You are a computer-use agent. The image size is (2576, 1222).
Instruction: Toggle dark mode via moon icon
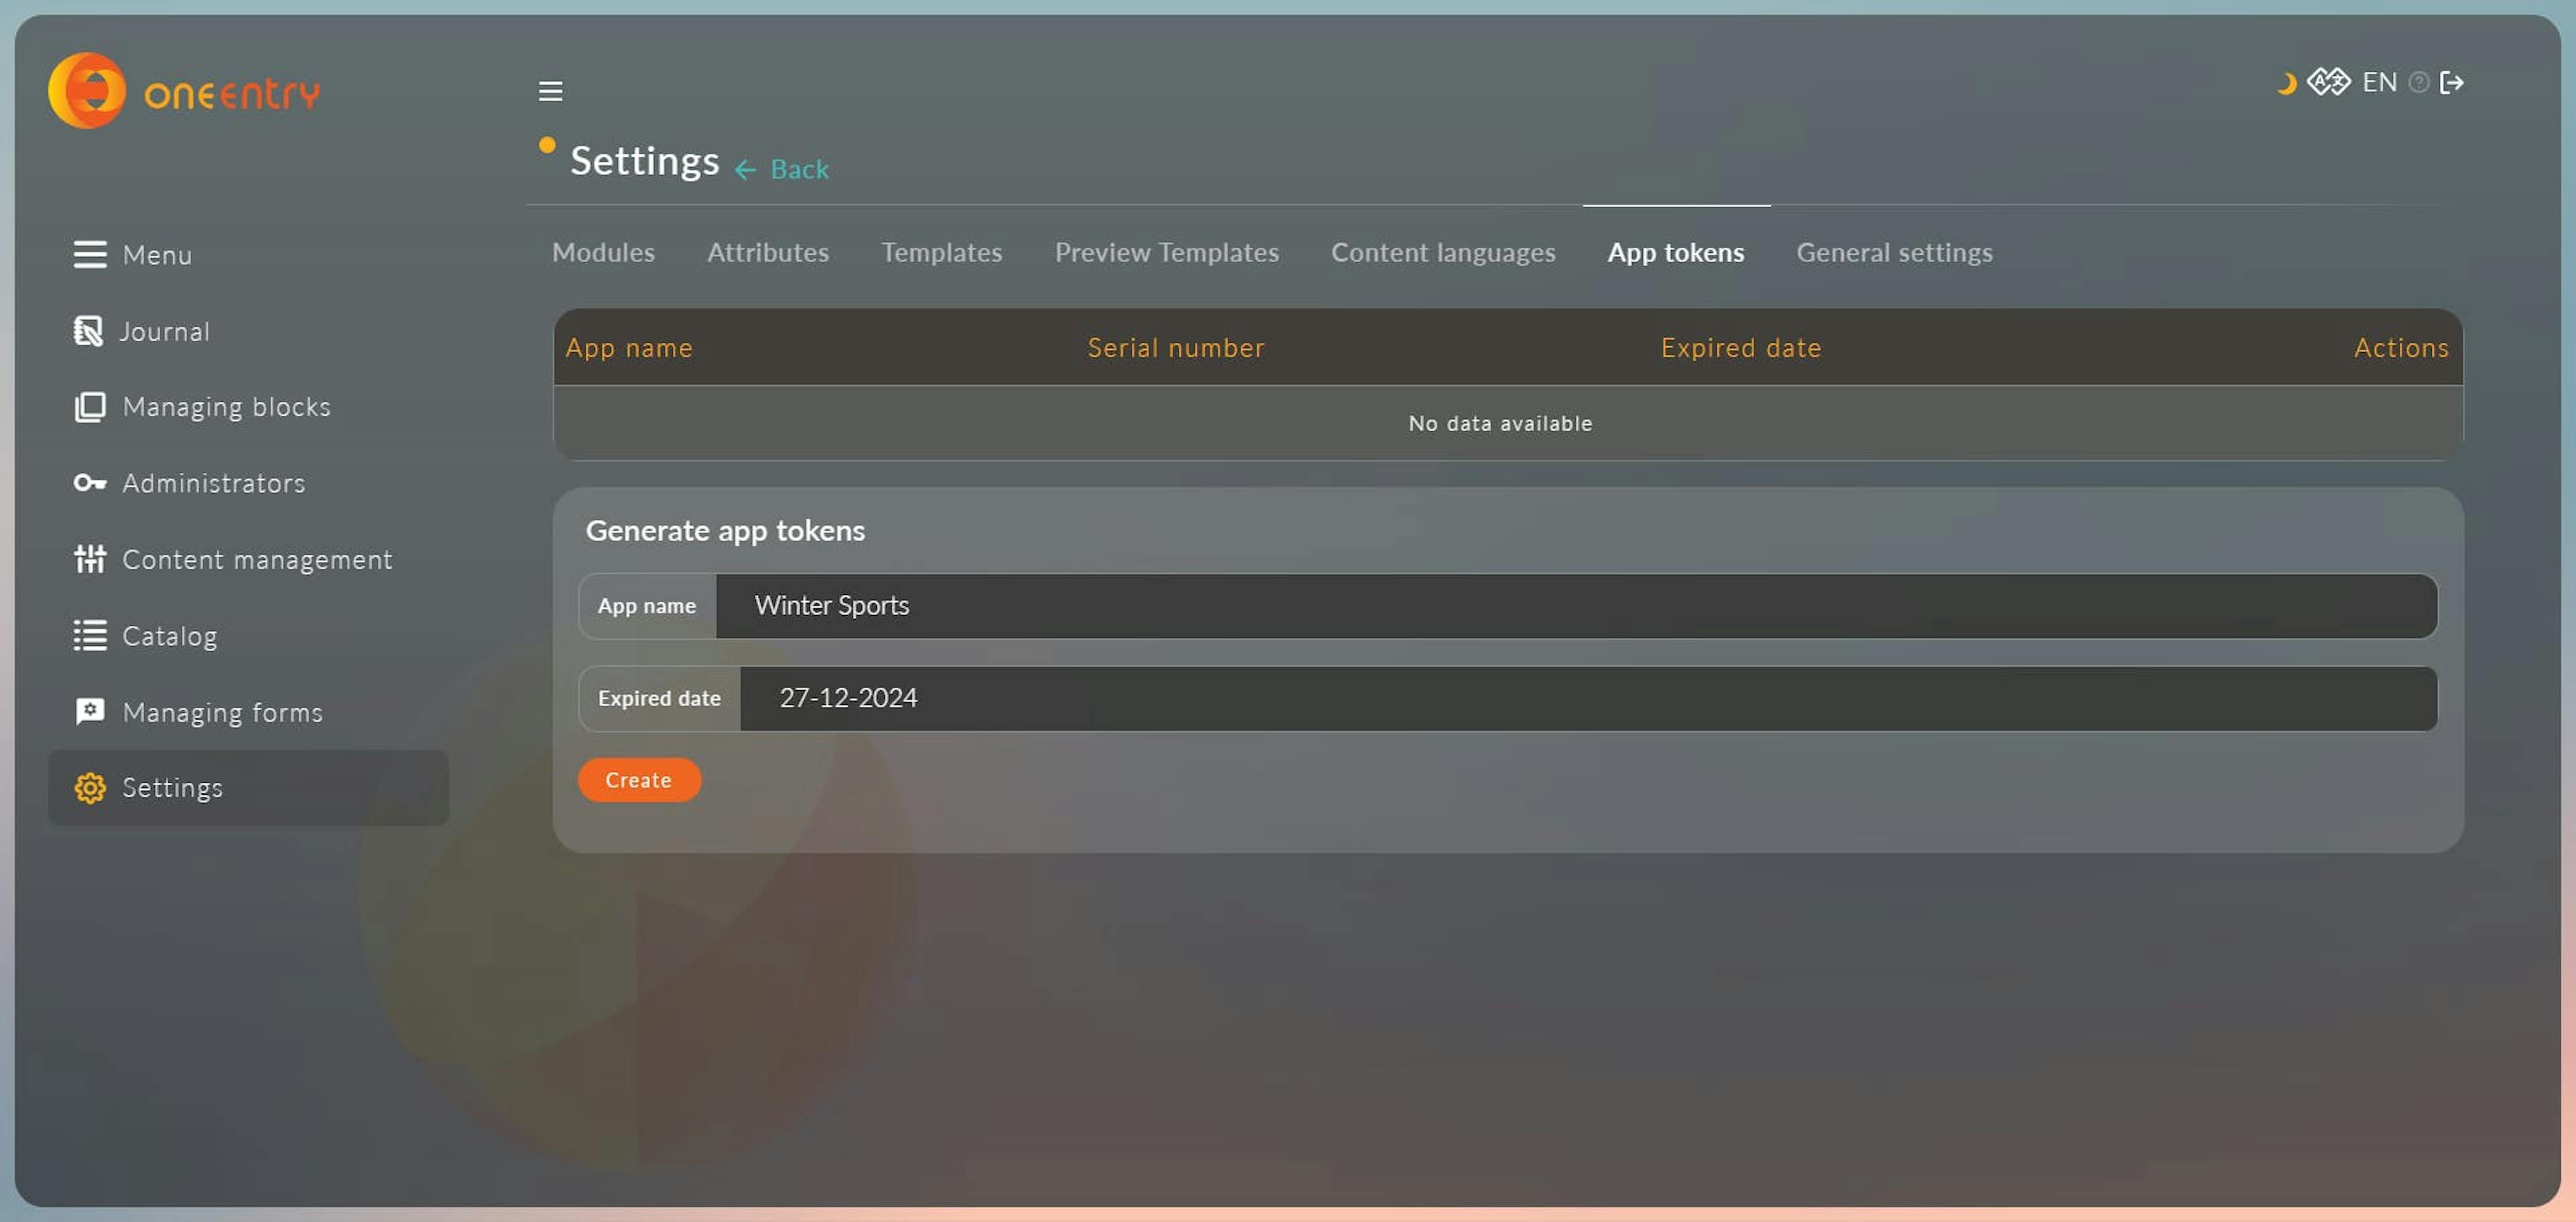[x=2287, y=80]
